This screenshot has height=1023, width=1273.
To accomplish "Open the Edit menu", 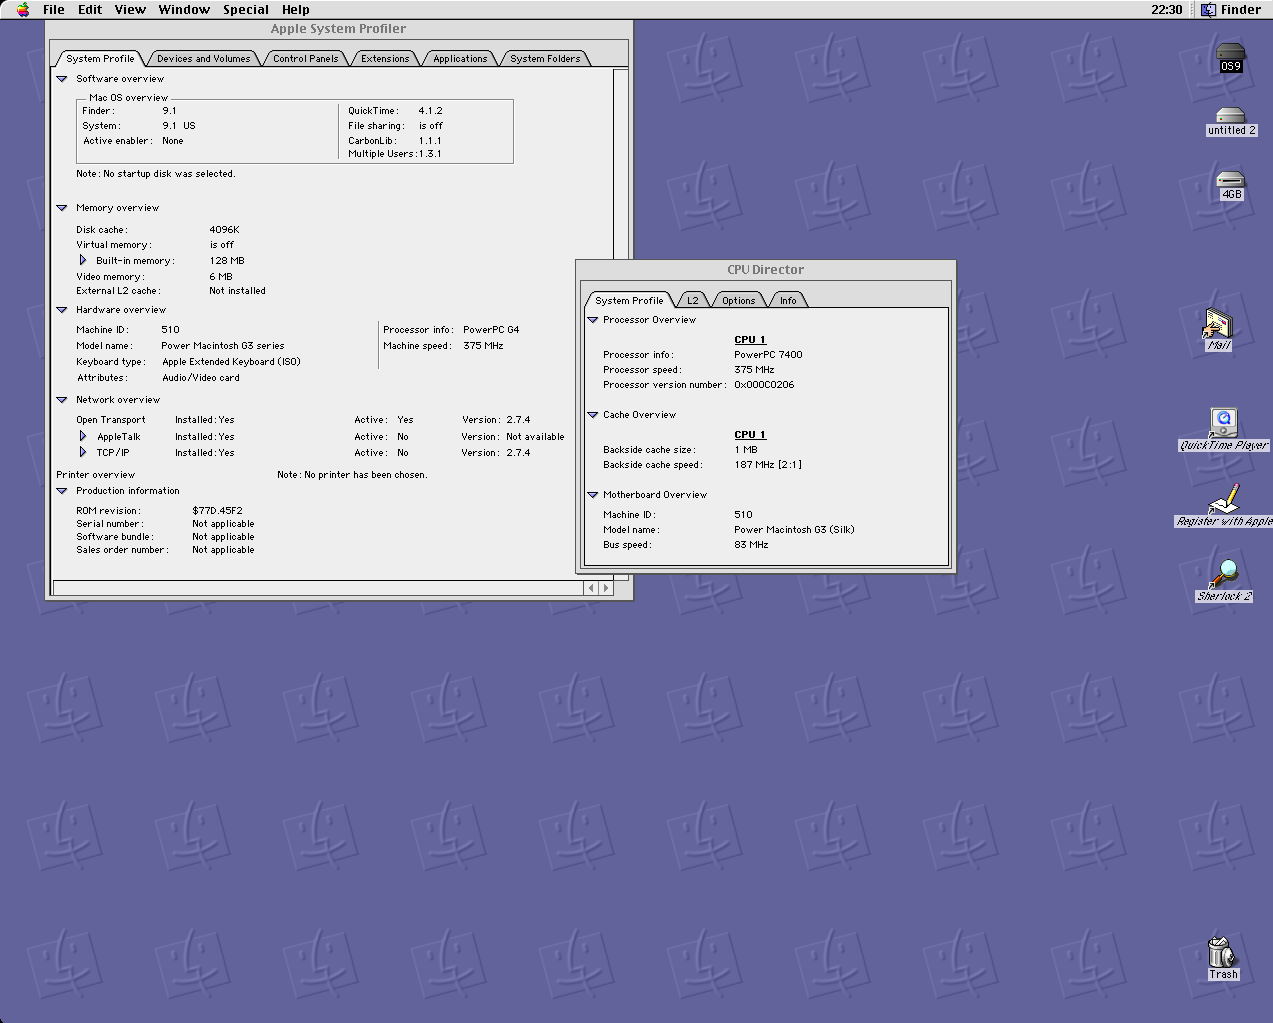I will [90, 9].
